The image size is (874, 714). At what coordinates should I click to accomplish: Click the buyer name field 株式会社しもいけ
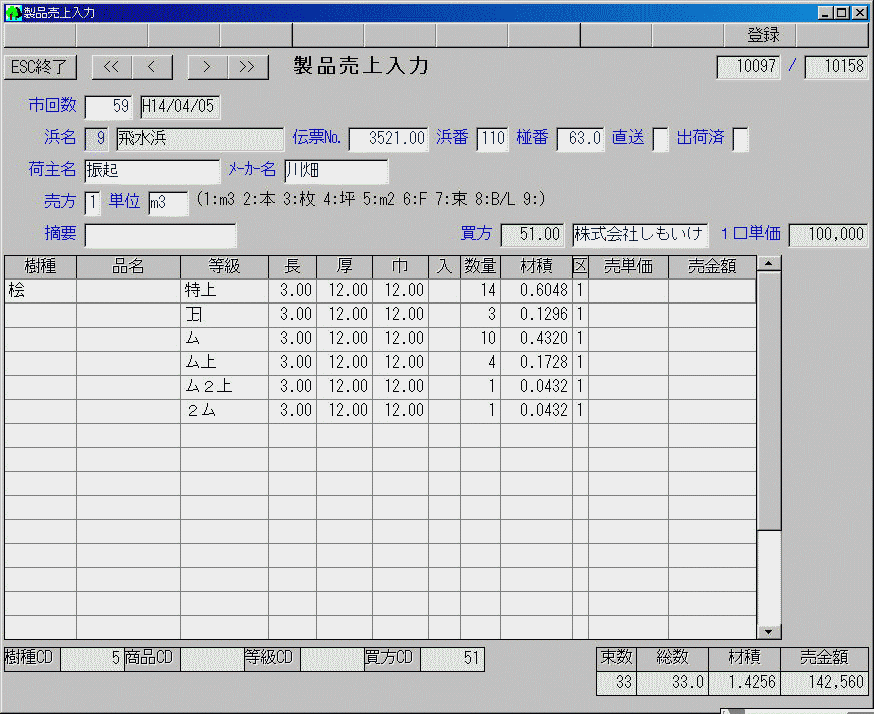[640, 235]
